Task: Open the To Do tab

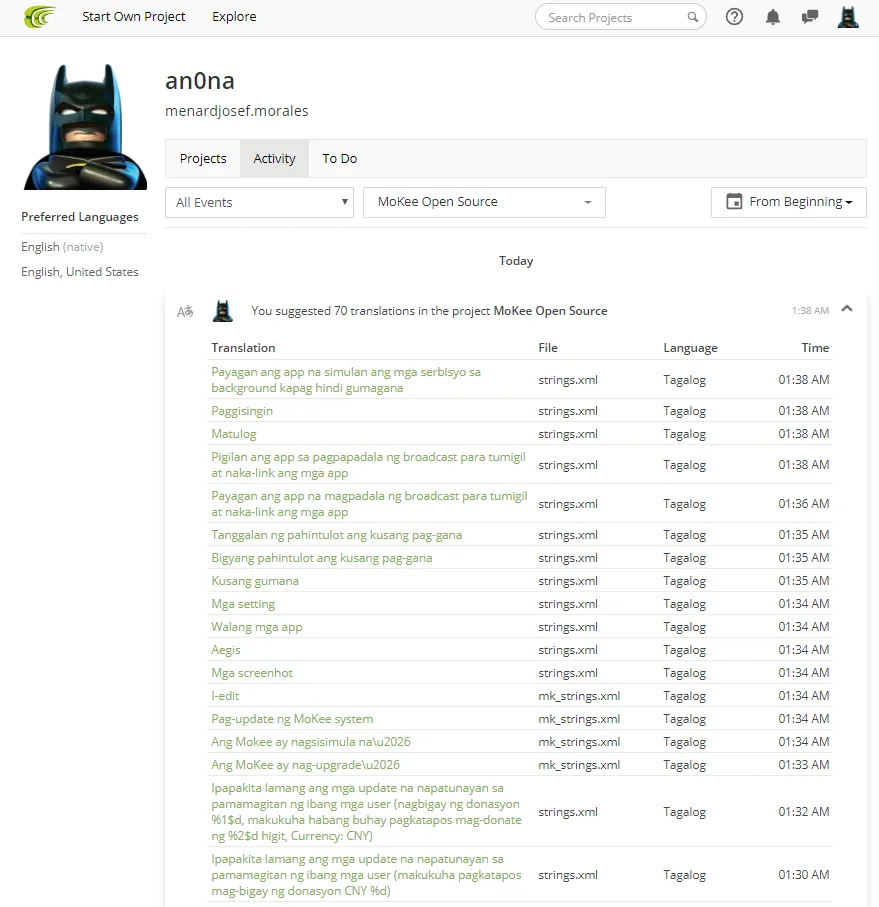Action: pos(339,158)
